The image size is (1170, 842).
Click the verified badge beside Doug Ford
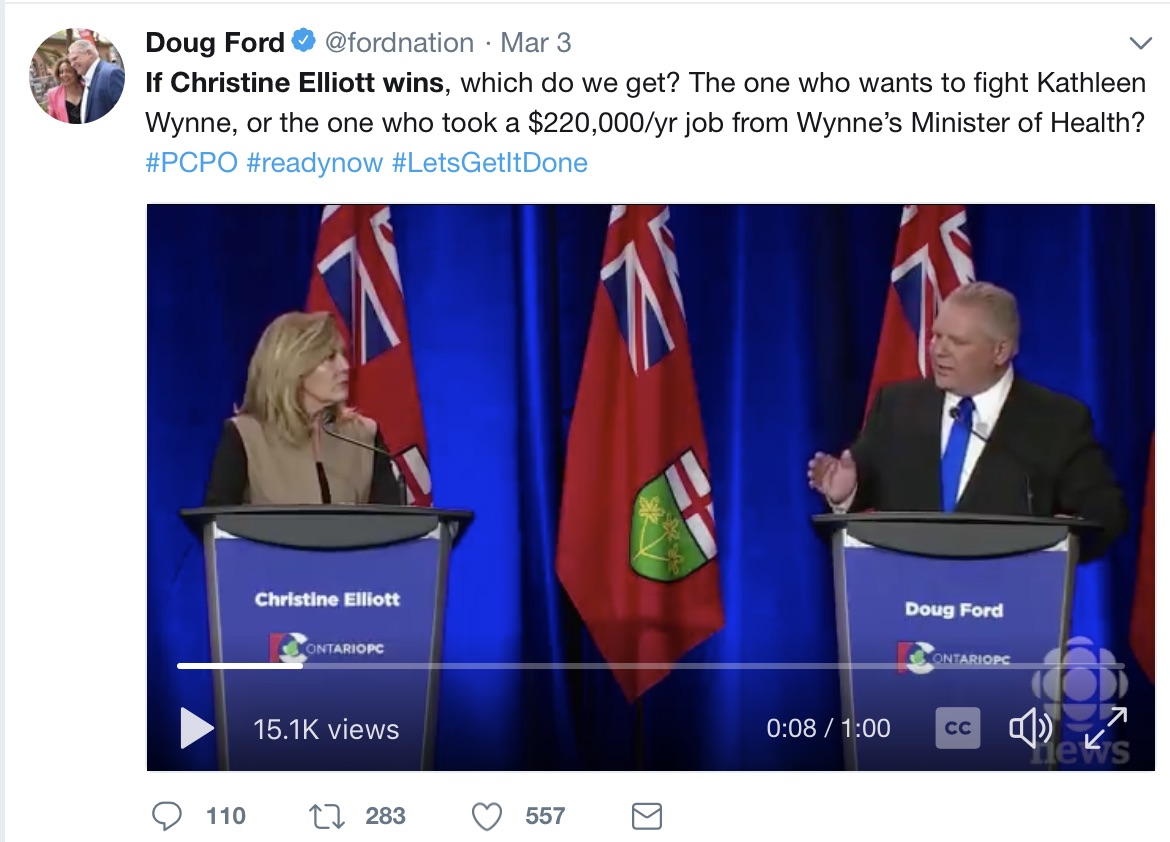[x=303, y=41]
